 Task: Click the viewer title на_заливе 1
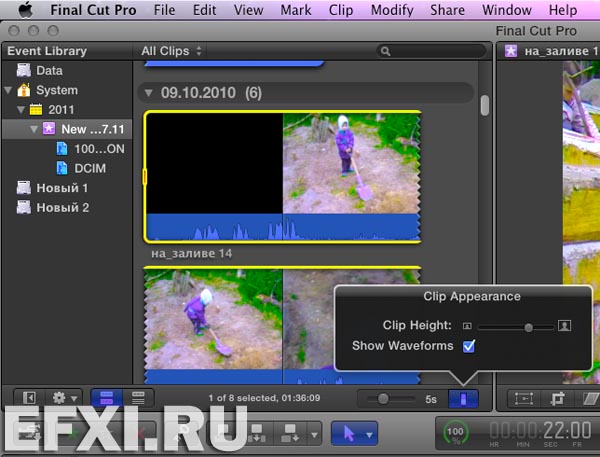click(x=561, y=51)
